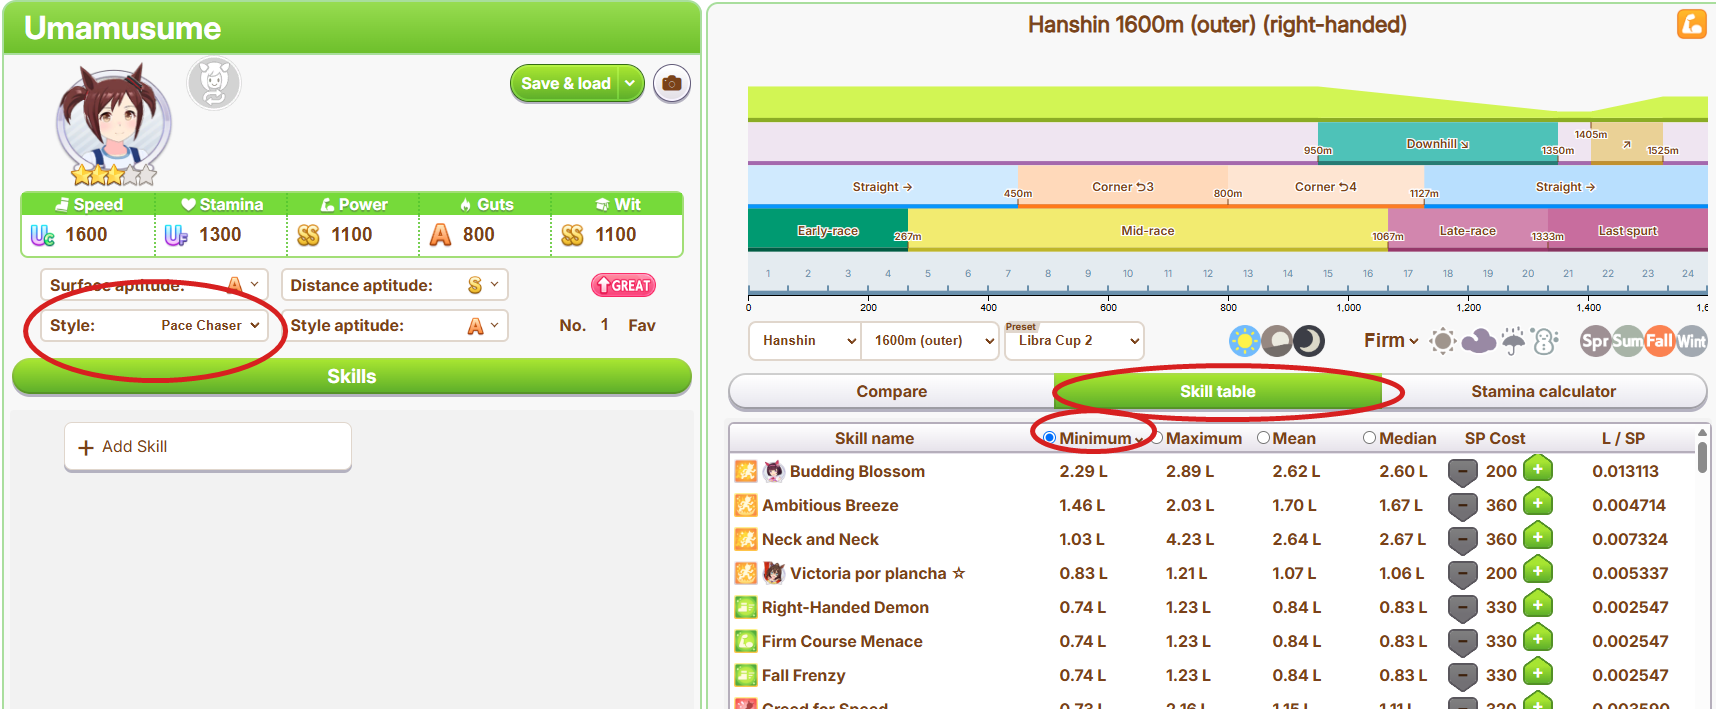Screen dimensions: 1716x709
Task: Open the Surface aptitude dropdown
Action: coord(154,285)
